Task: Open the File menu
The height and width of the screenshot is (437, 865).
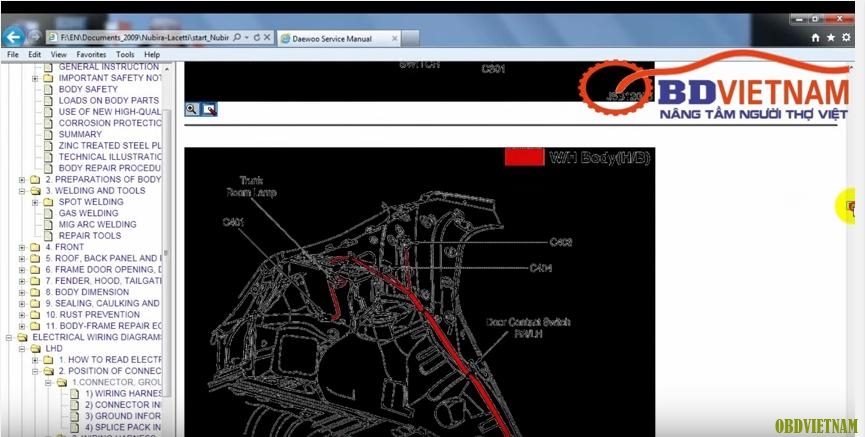Action: pyautogui.click(x=13, y=55)
